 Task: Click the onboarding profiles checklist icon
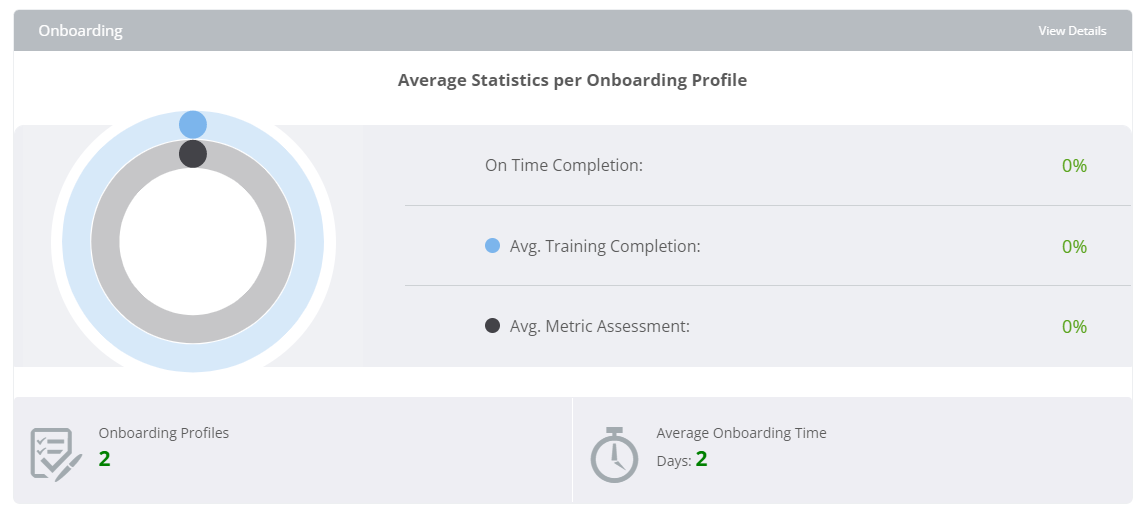tap(56, 455)
